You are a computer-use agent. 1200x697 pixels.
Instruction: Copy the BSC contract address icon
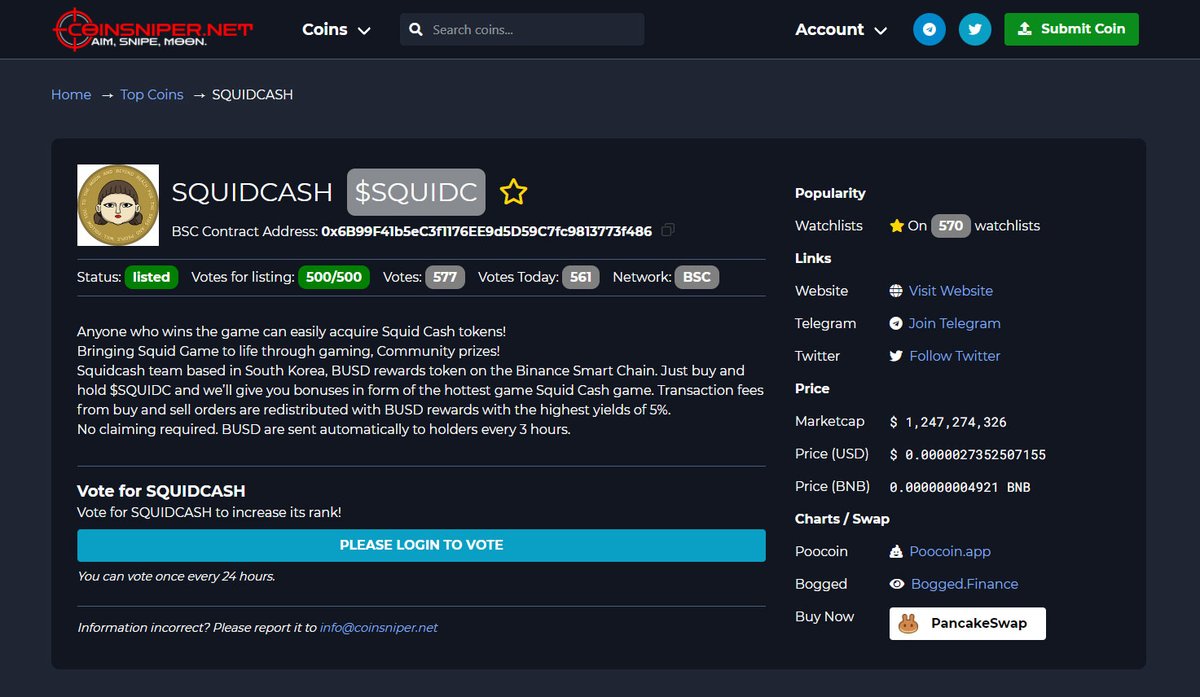tap(668, 231)
